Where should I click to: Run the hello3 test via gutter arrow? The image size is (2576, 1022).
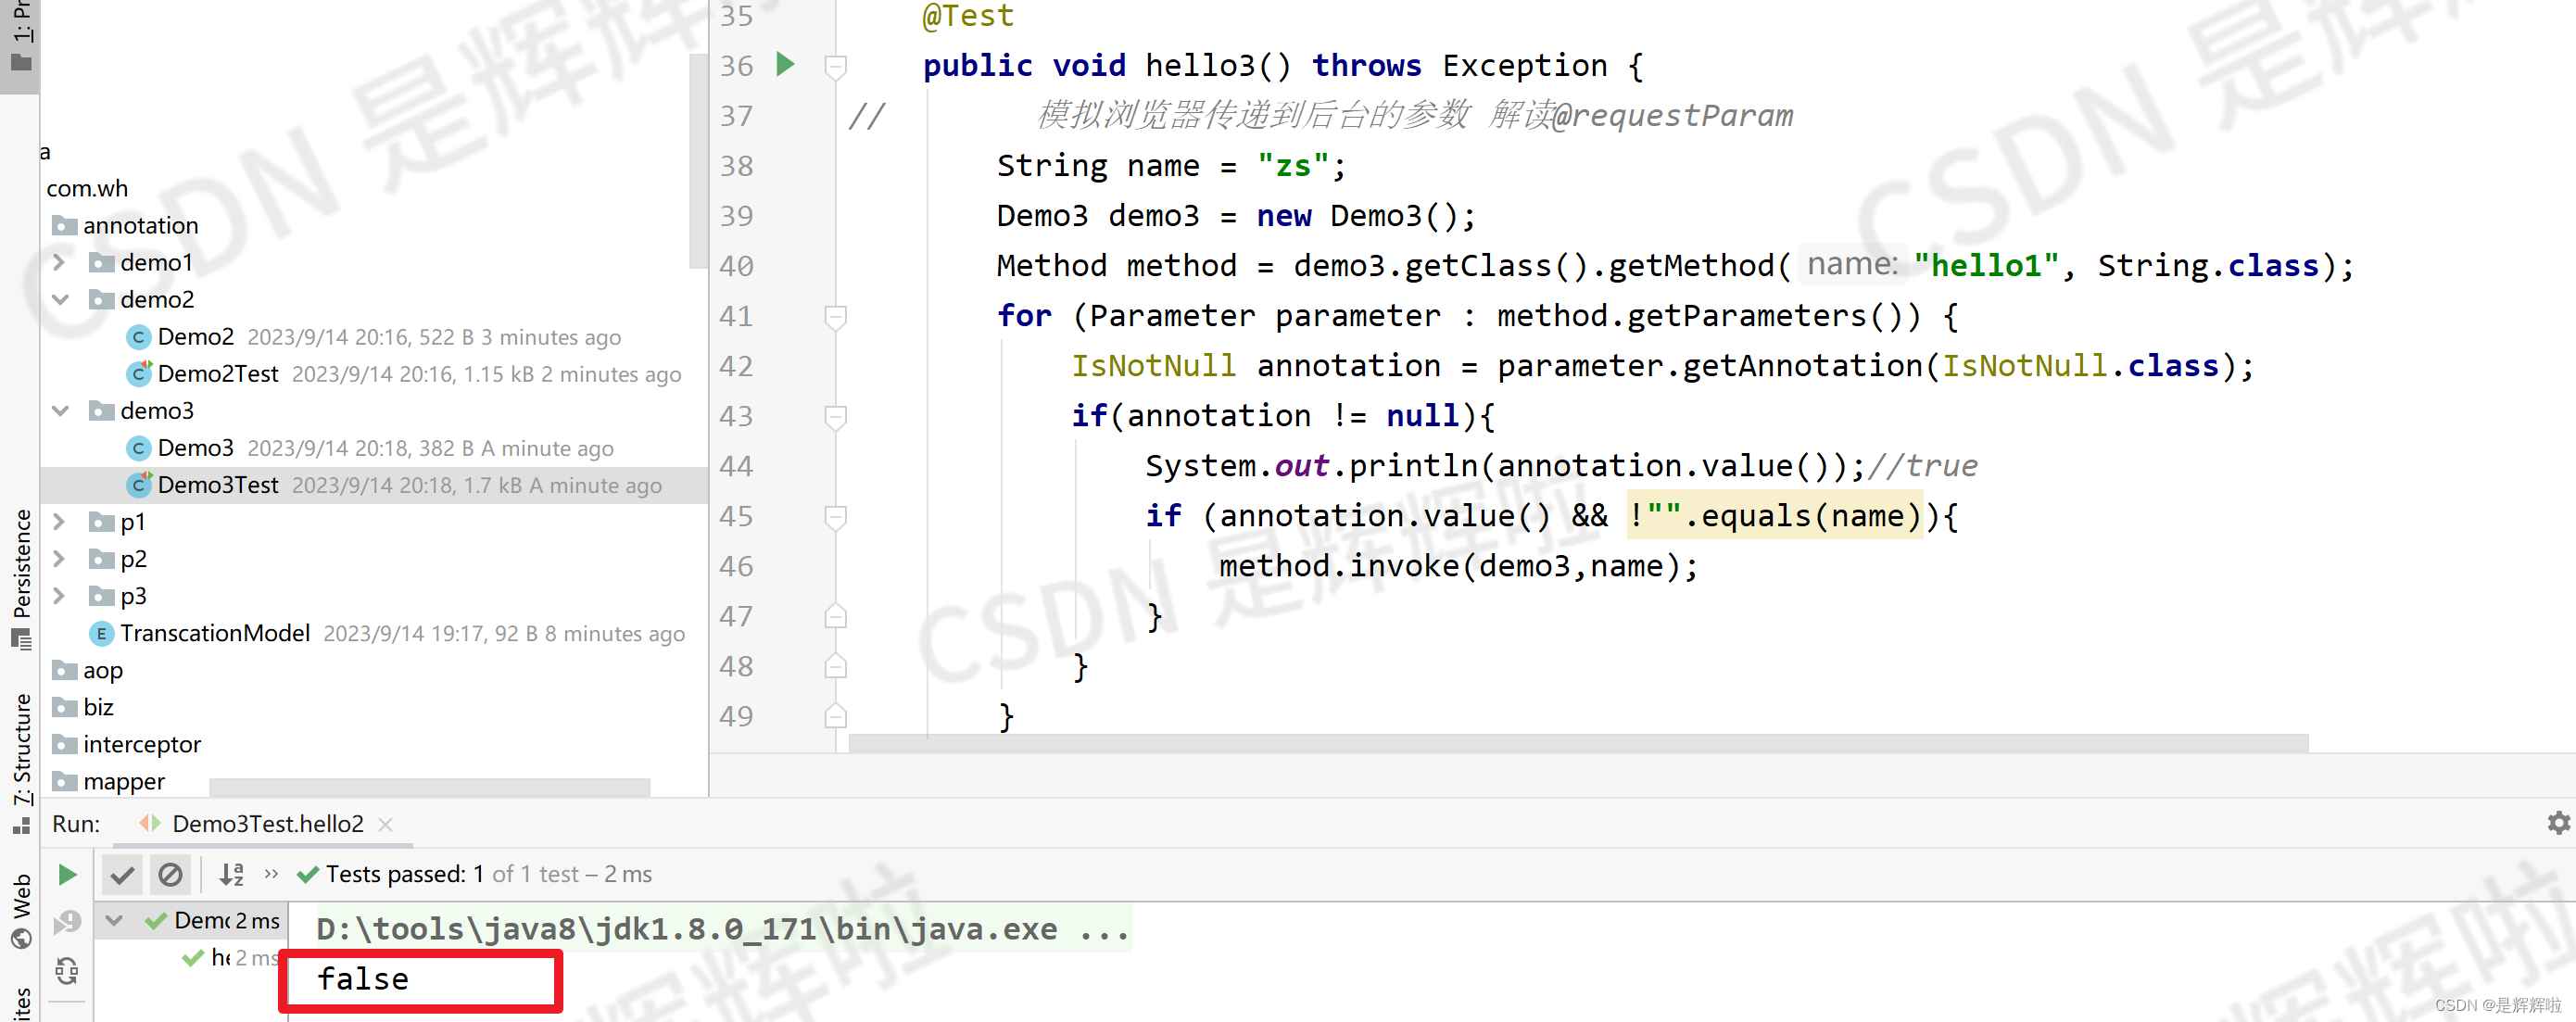pyautogui.click(x=785, y=65)
